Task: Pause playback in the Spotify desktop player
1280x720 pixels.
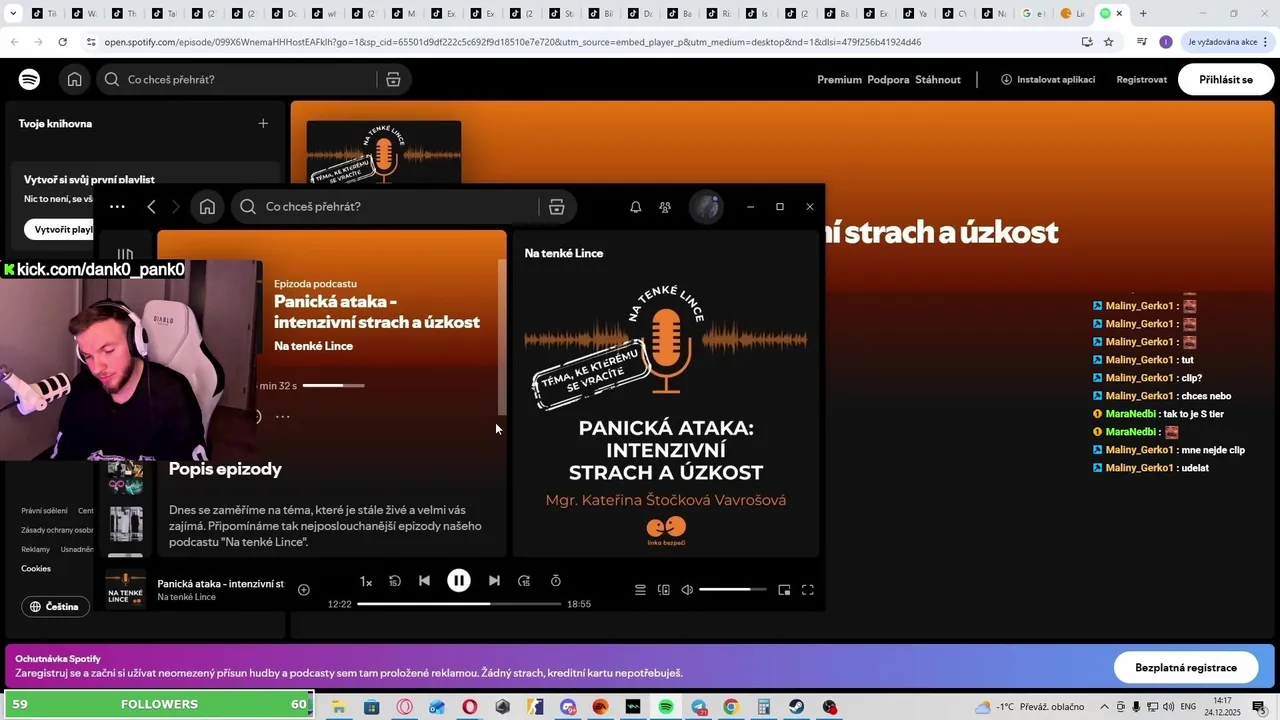Action: coord(459,580)
